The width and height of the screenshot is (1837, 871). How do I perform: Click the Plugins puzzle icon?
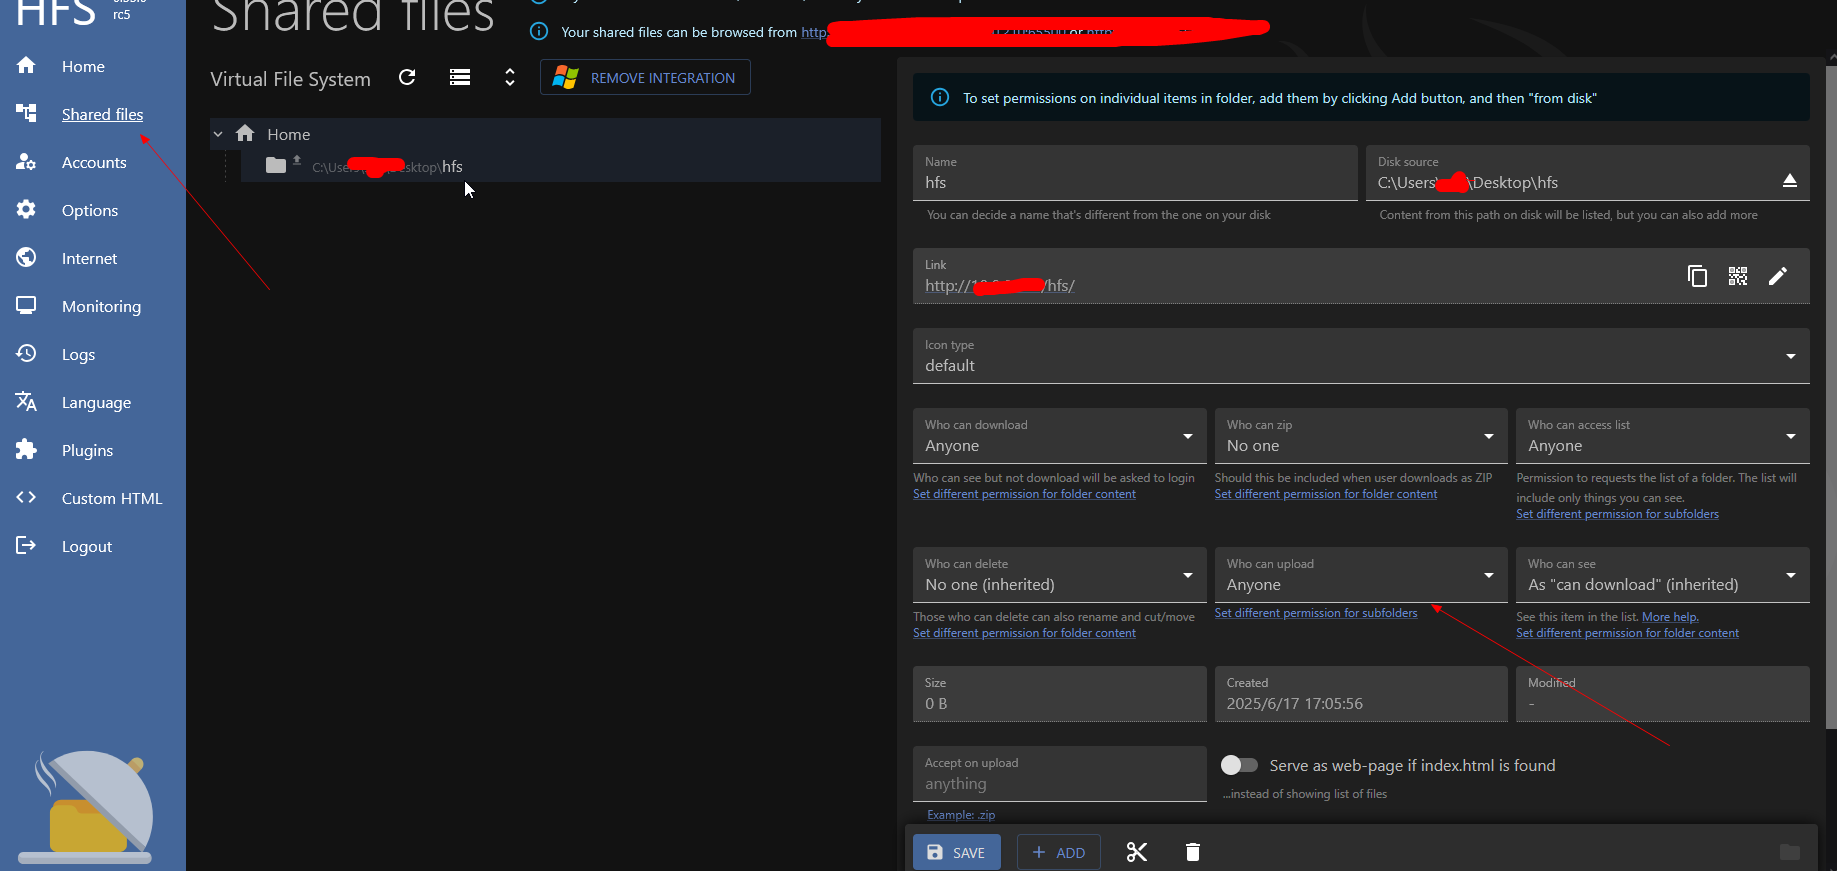point(26,449)
